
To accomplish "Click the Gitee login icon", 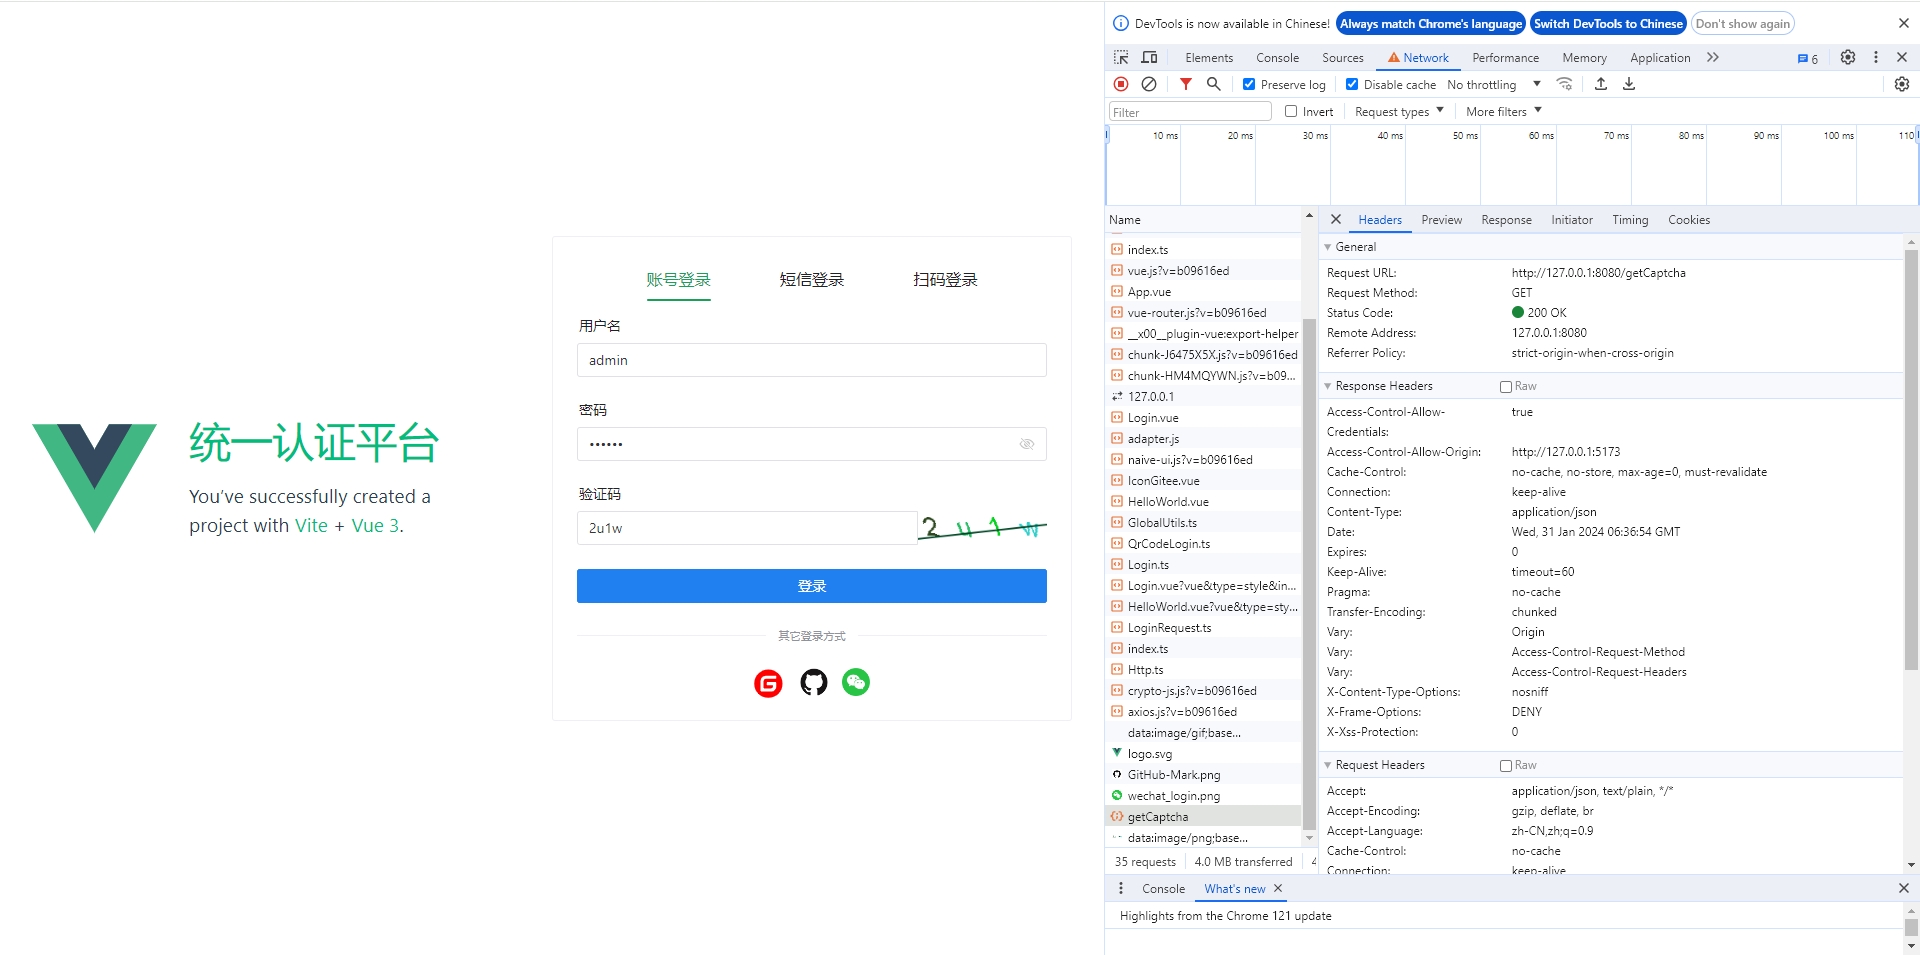I will 768,683.
